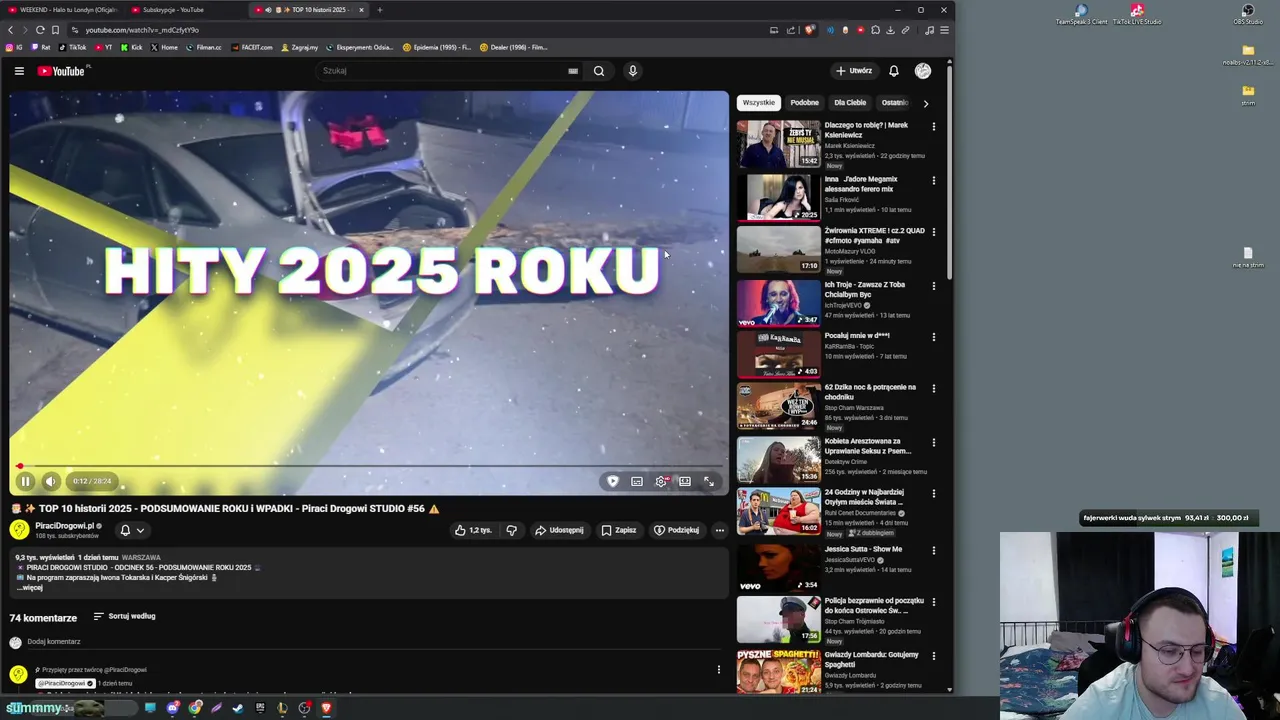The height and width of the screenshot is (720, 1280).
Task: Open TeamSpeak 3 Client desktop icon
Action: click(x=1081, y=15)
